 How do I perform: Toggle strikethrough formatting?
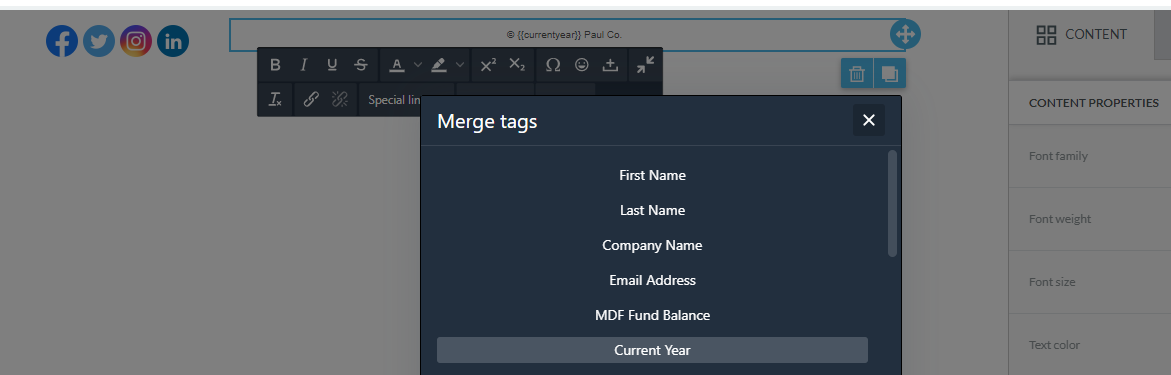tap(361, 65)
